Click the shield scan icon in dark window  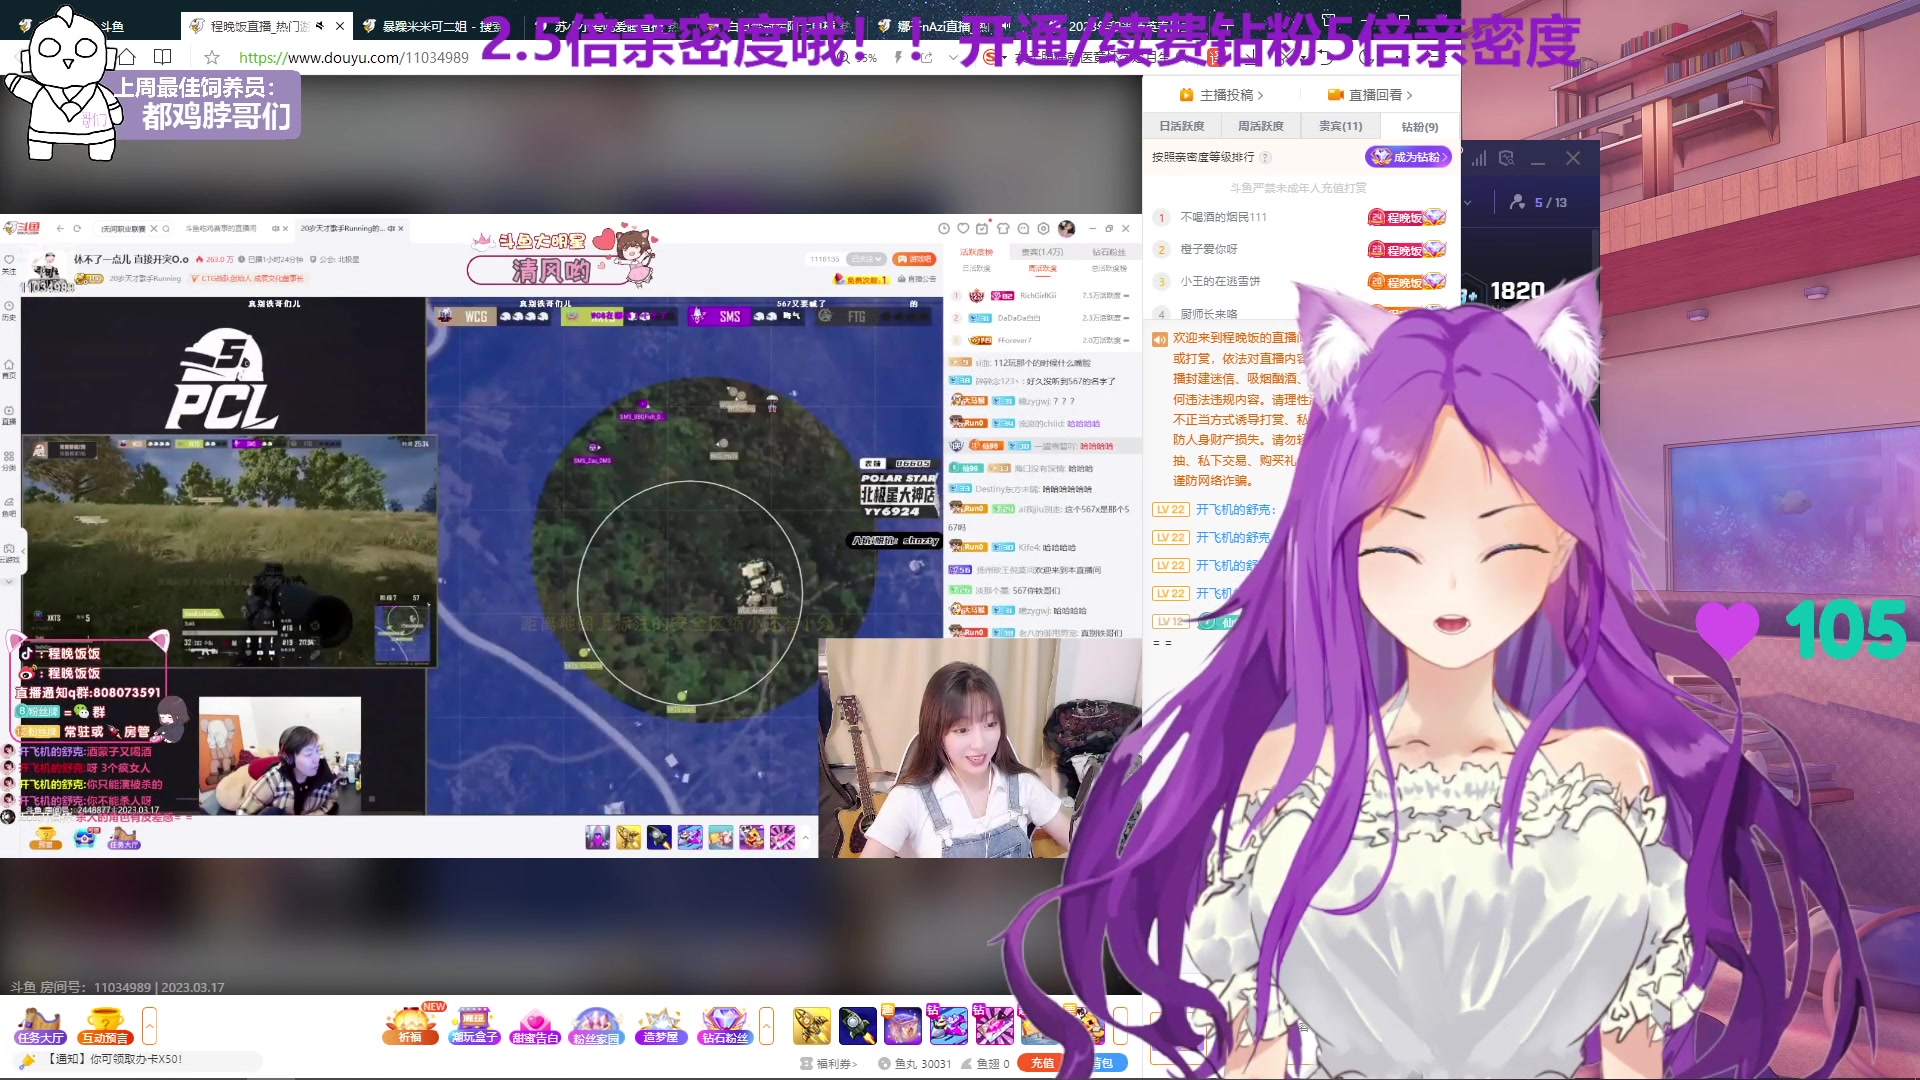pos(1507,158)
